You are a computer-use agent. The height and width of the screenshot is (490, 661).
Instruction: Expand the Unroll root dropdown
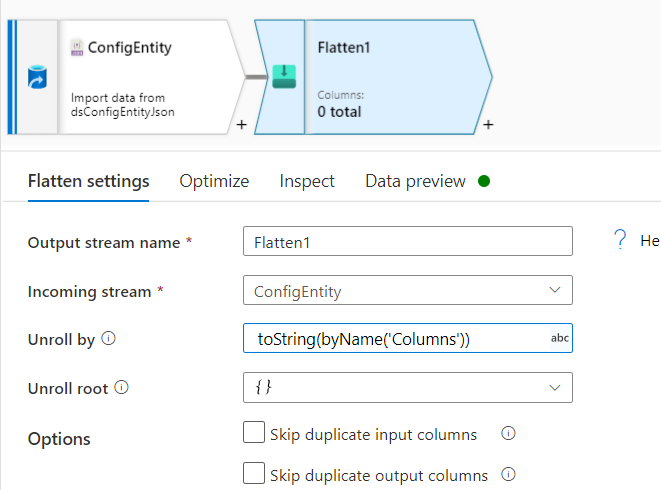pos(408,387)
